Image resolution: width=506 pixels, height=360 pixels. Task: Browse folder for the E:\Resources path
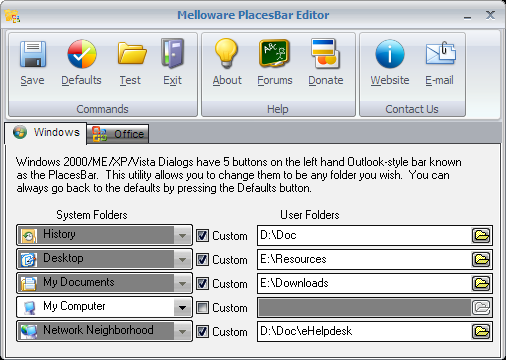[481, 259]
